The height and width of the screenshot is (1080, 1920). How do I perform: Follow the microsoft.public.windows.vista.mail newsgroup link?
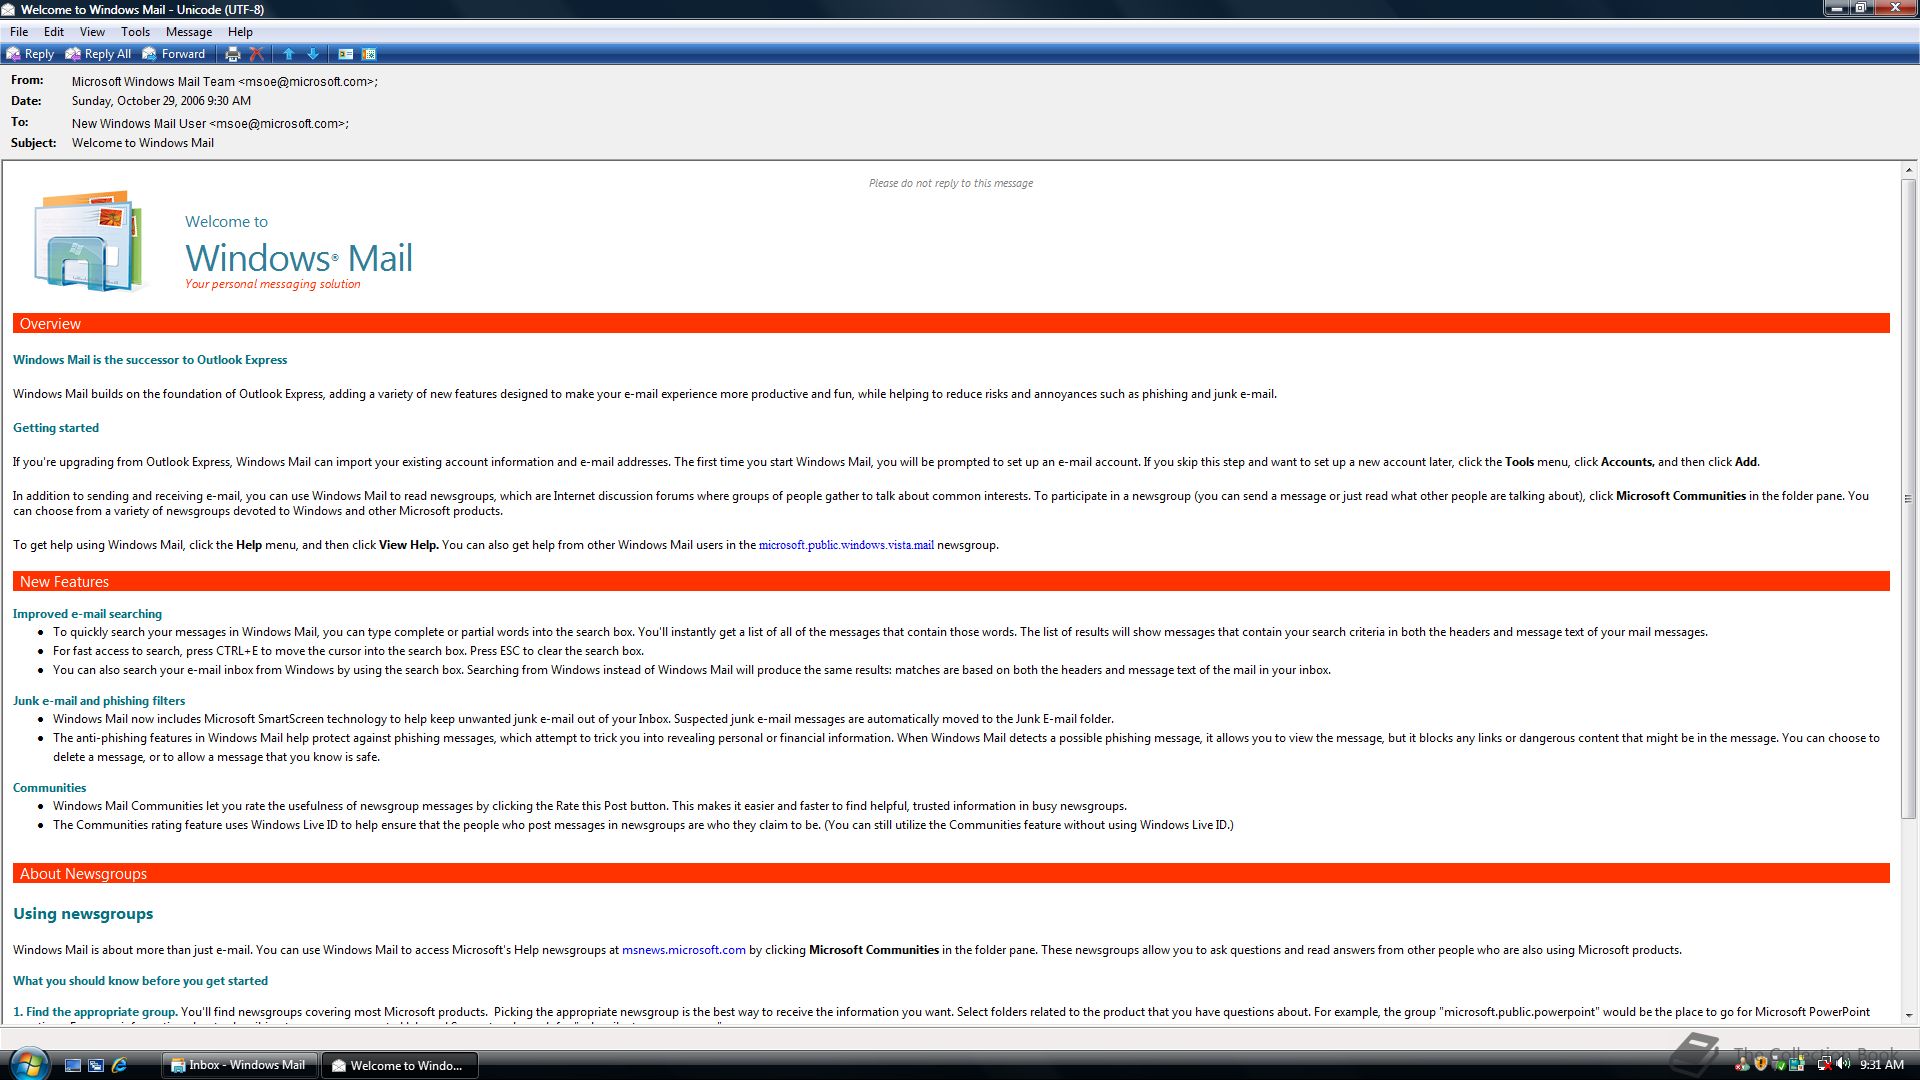846,545
